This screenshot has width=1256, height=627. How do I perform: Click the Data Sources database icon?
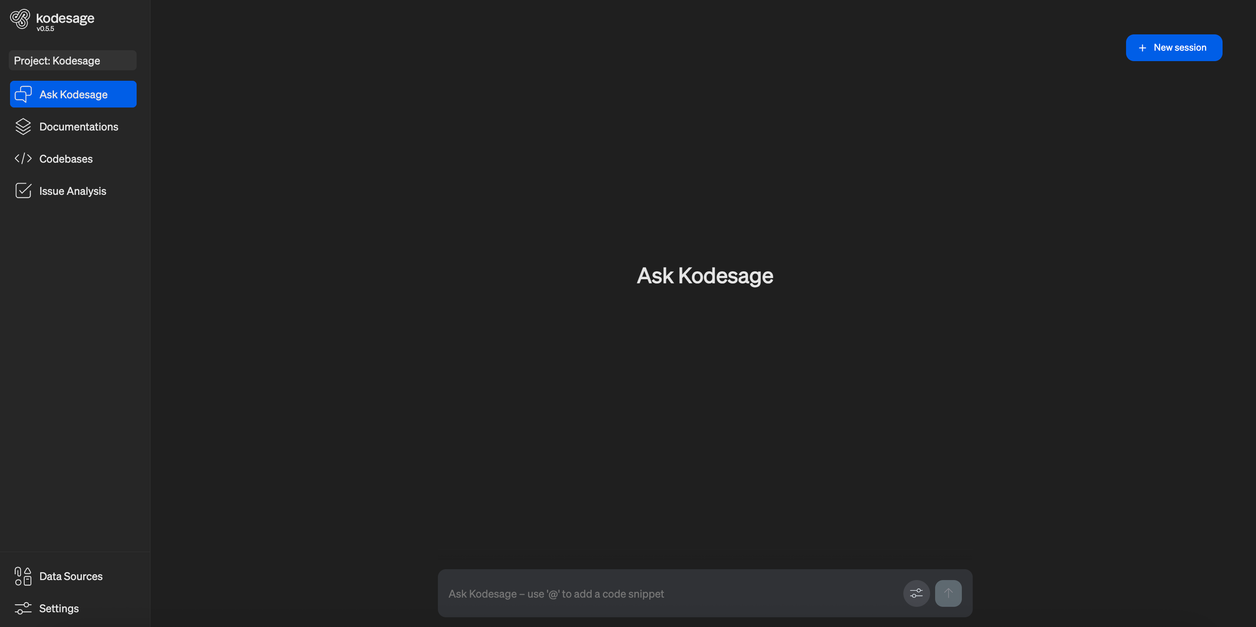pyautogui.click(x=22, y=575)
